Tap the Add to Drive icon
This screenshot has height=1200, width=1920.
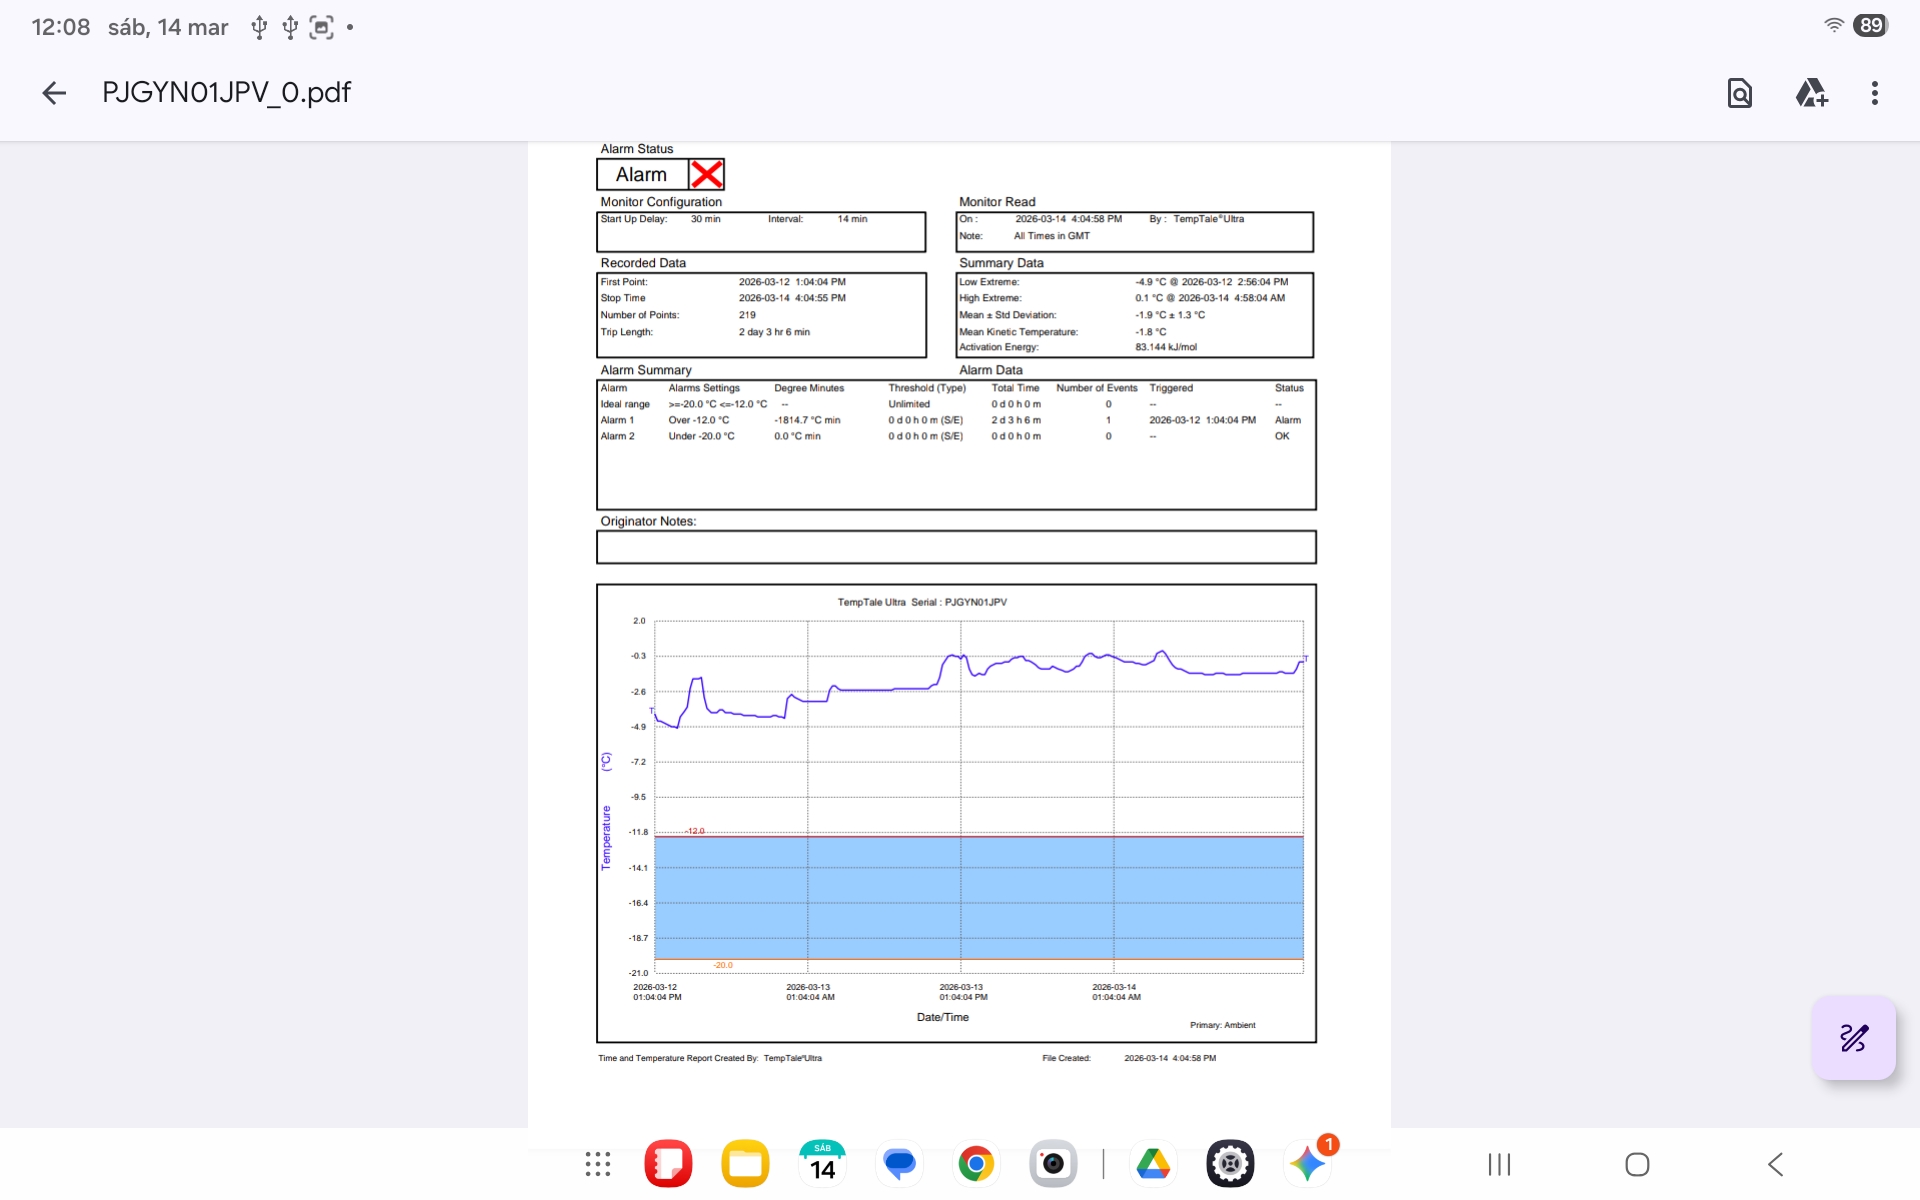1811,93
